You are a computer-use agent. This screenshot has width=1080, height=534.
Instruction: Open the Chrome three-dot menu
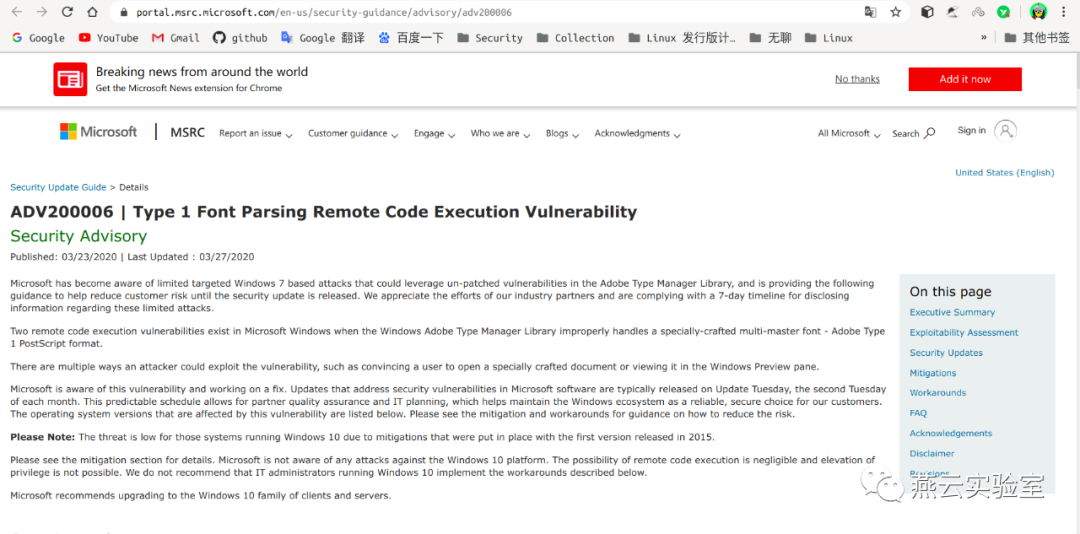click(x=1063, y=12)
